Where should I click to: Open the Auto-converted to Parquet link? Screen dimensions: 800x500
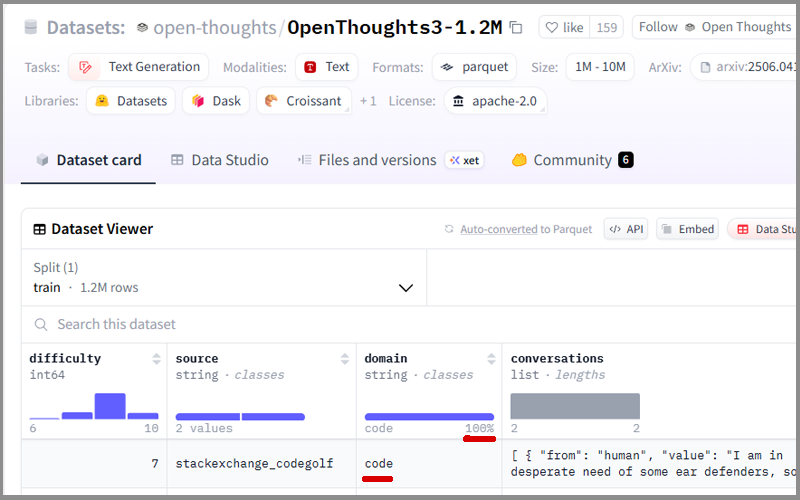tap(498, 230)
